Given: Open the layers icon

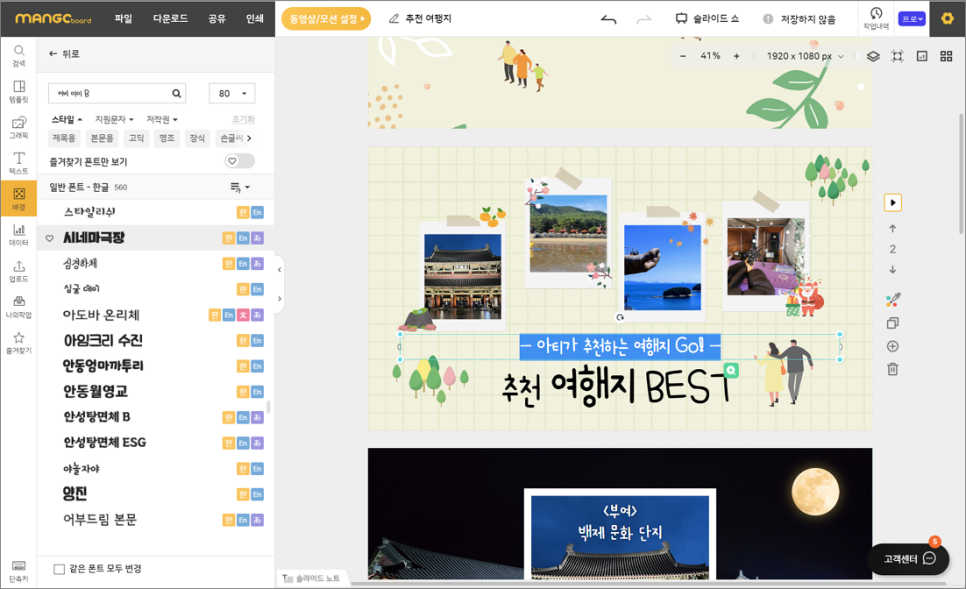Looking at the screenshot, I should click(873, 56).
